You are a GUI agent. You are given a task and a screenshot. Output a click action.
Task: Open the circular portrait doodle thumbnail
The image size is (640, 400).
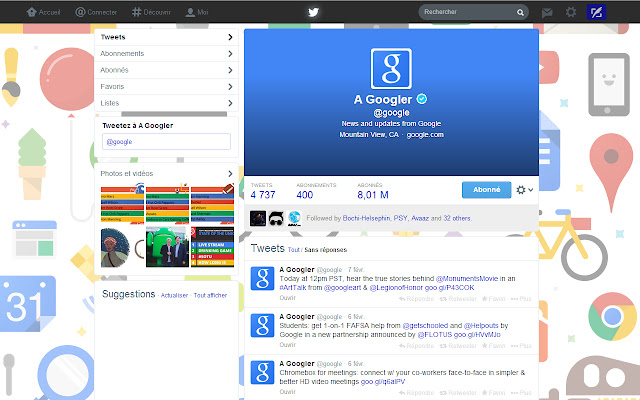[122, 247]
